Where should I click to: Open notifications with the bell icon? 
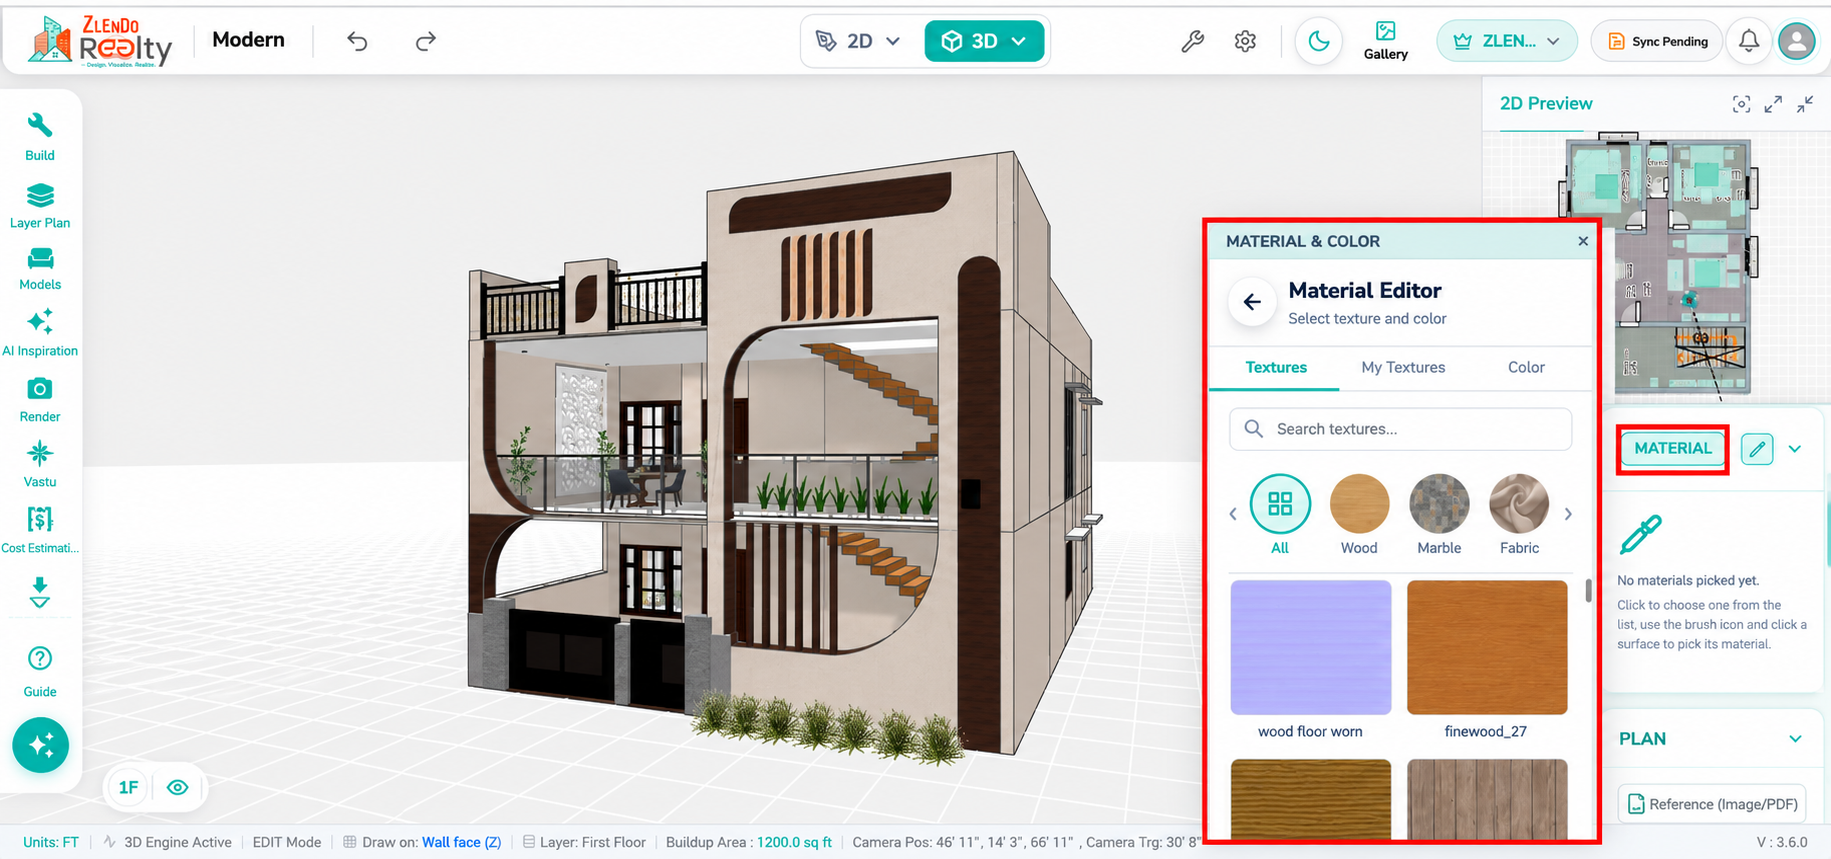[1749, 41]
